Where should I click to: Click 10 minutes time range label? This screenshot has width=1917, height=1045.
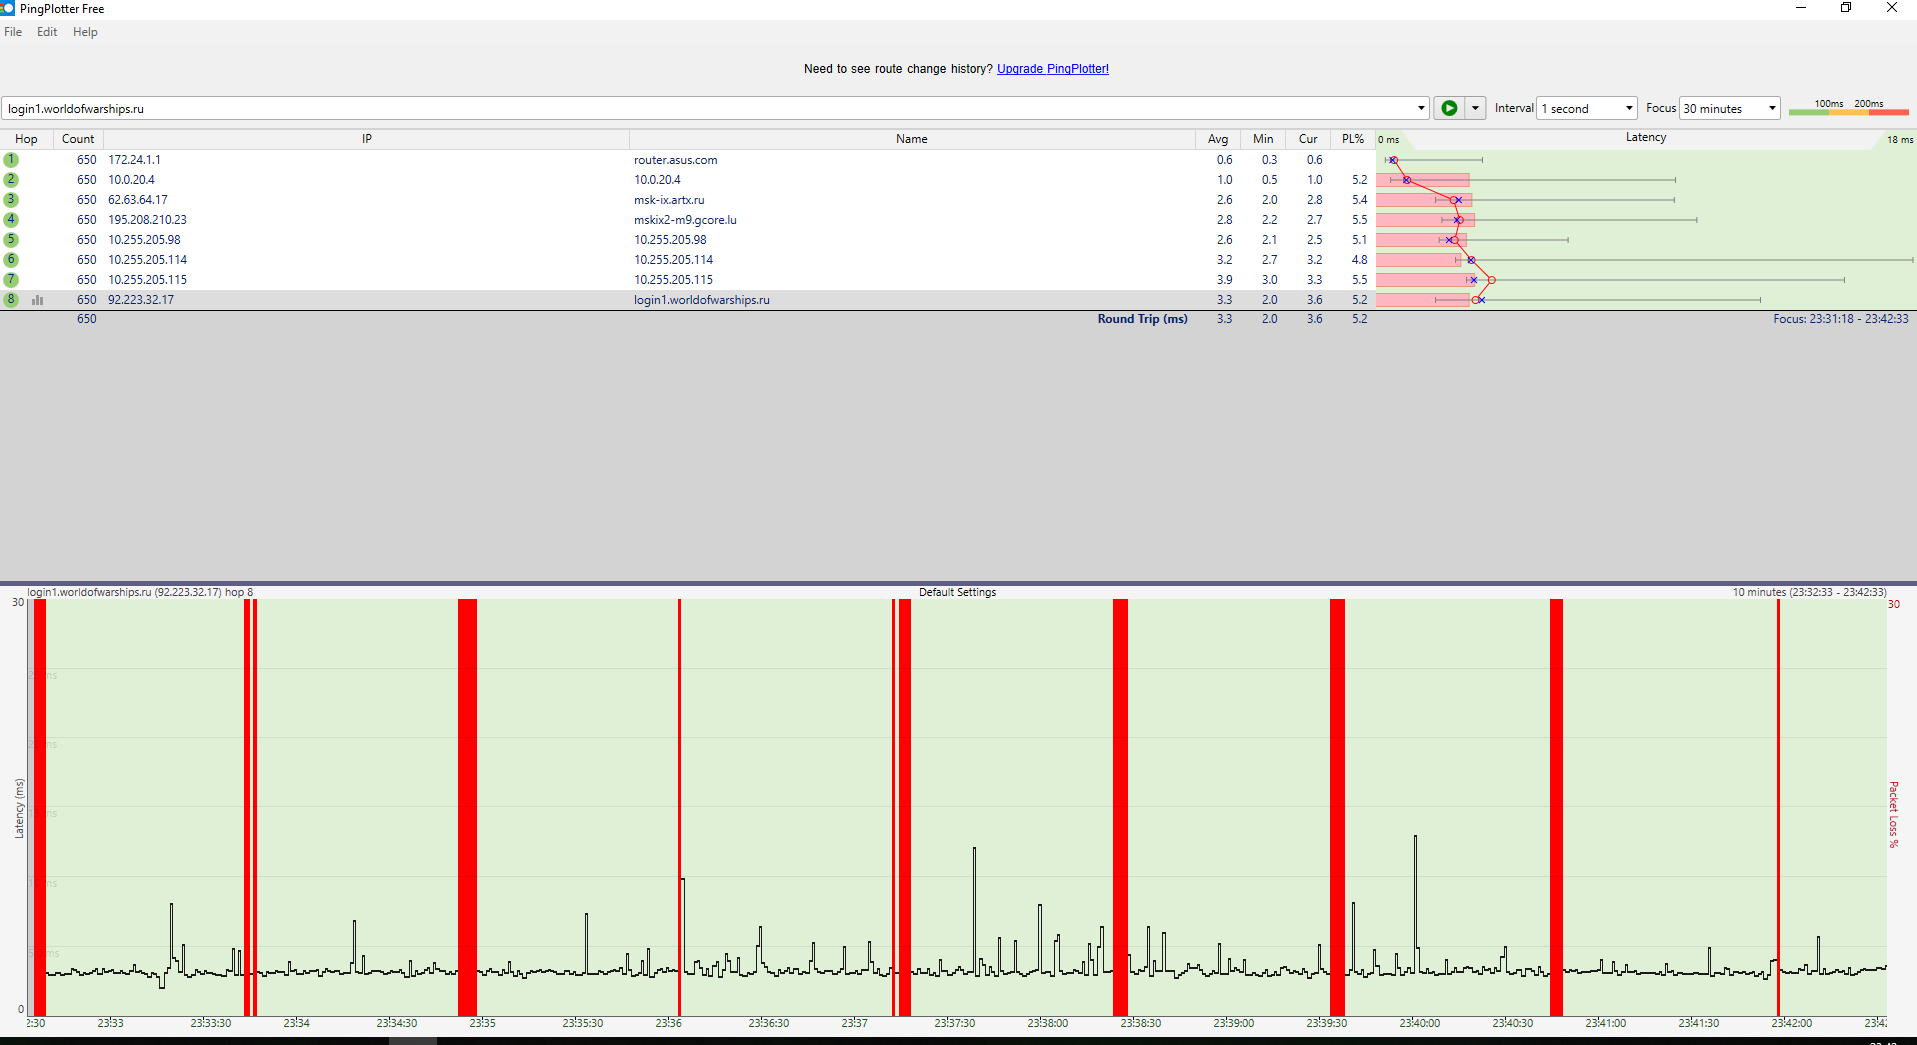(x=1809, y=592)
